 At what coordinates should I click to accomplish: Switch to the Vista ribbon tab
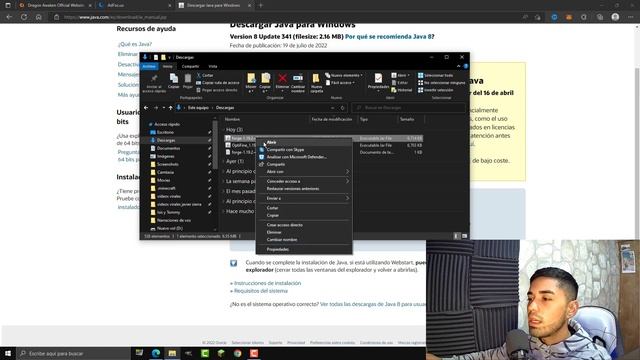213,66
